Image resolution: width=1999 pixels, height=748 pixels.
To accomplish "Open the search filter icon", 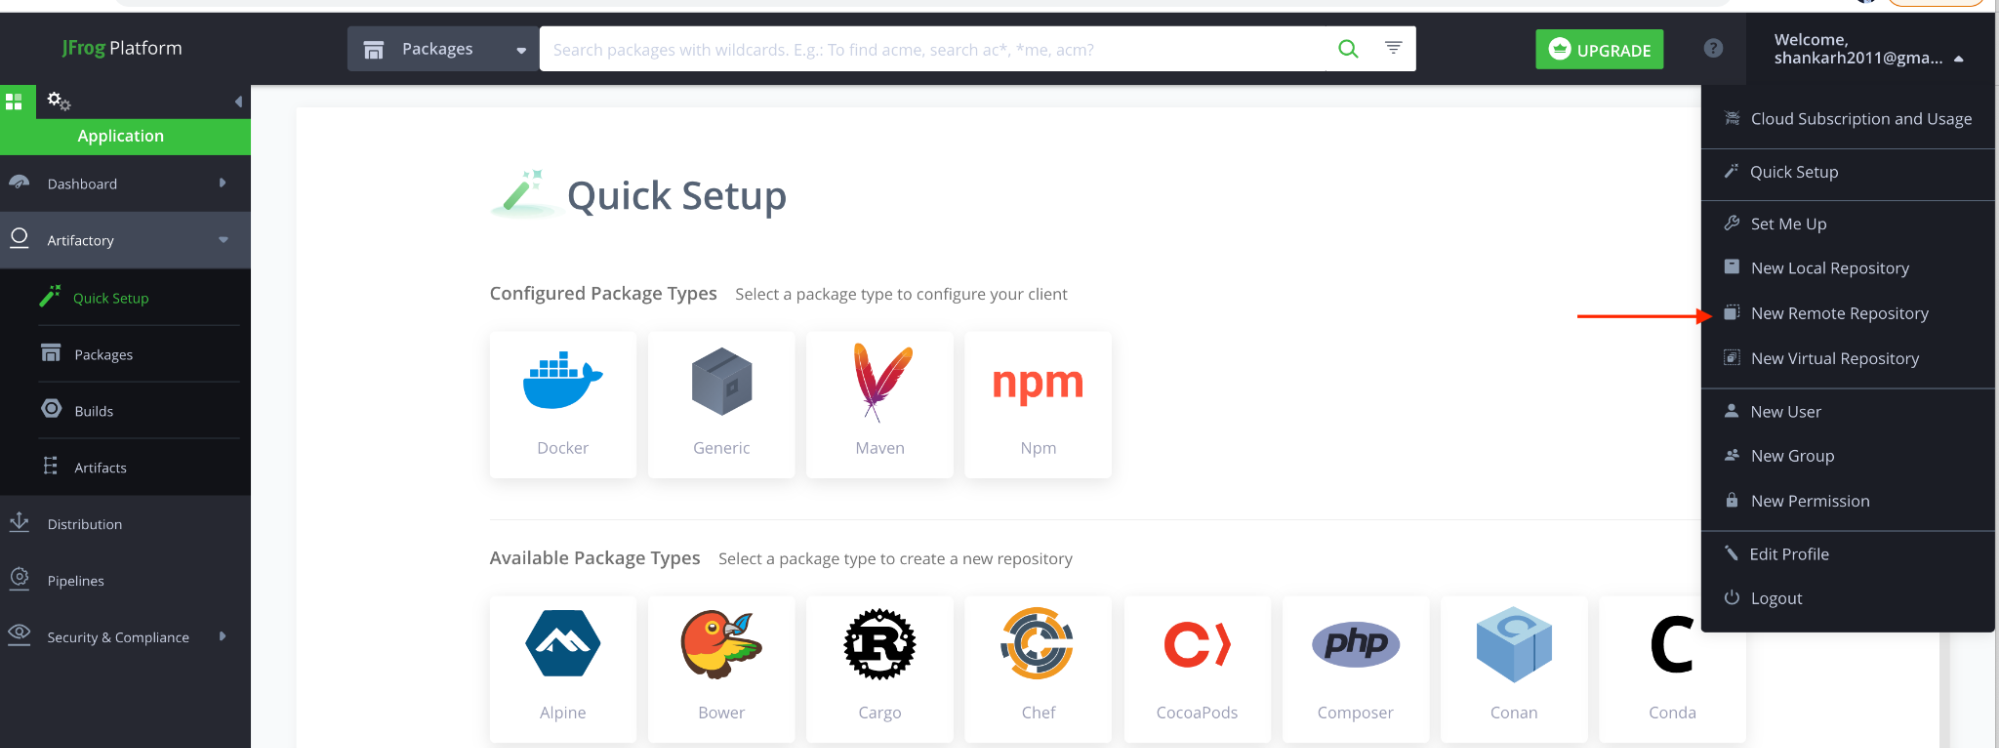I will pyautogui.click(x=1393, y=48).
